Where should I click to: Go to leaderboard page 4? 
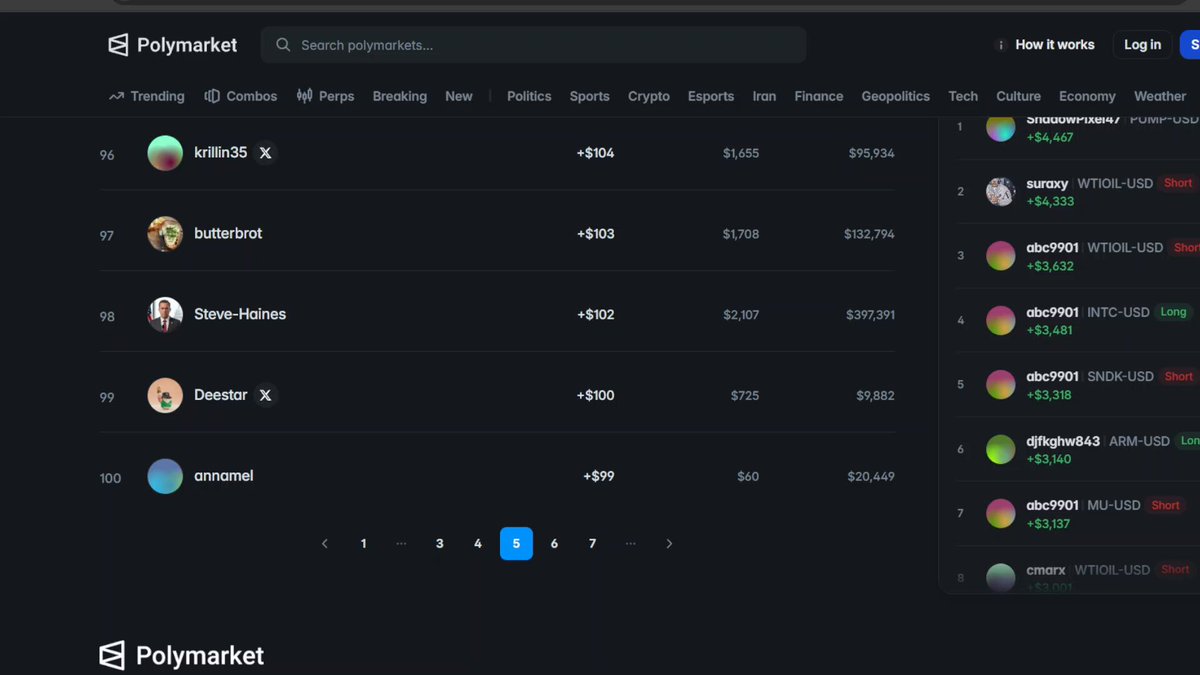[478, 544]
